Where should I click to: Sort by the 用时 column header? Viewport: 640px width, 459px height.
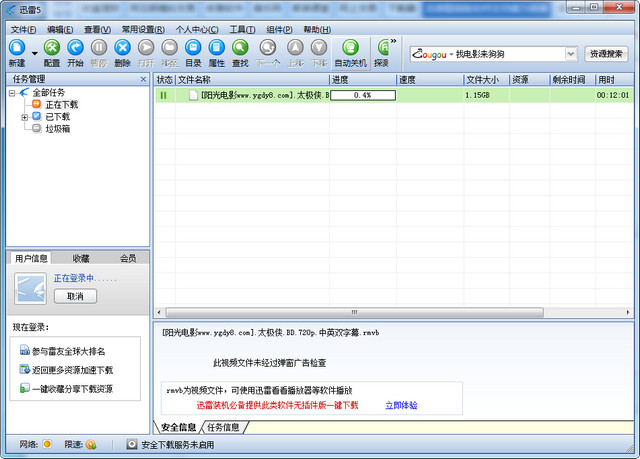[614, 80]
